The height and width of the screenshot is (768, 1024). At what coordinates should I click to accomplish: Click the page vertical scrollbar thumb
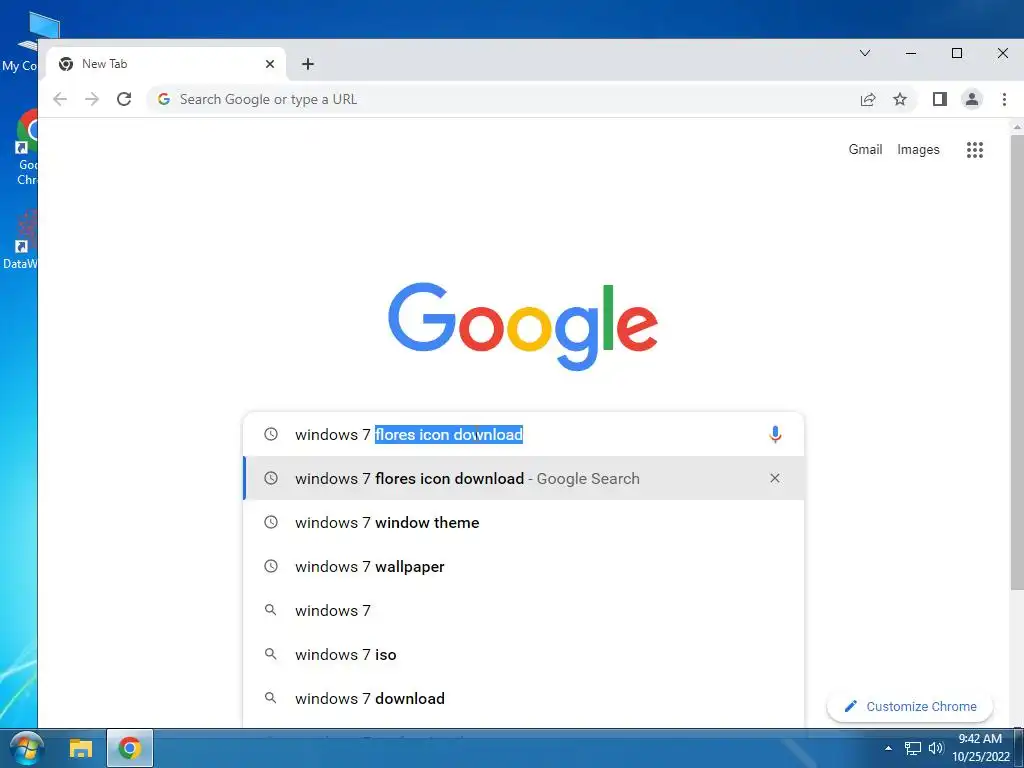point(1017,361)
